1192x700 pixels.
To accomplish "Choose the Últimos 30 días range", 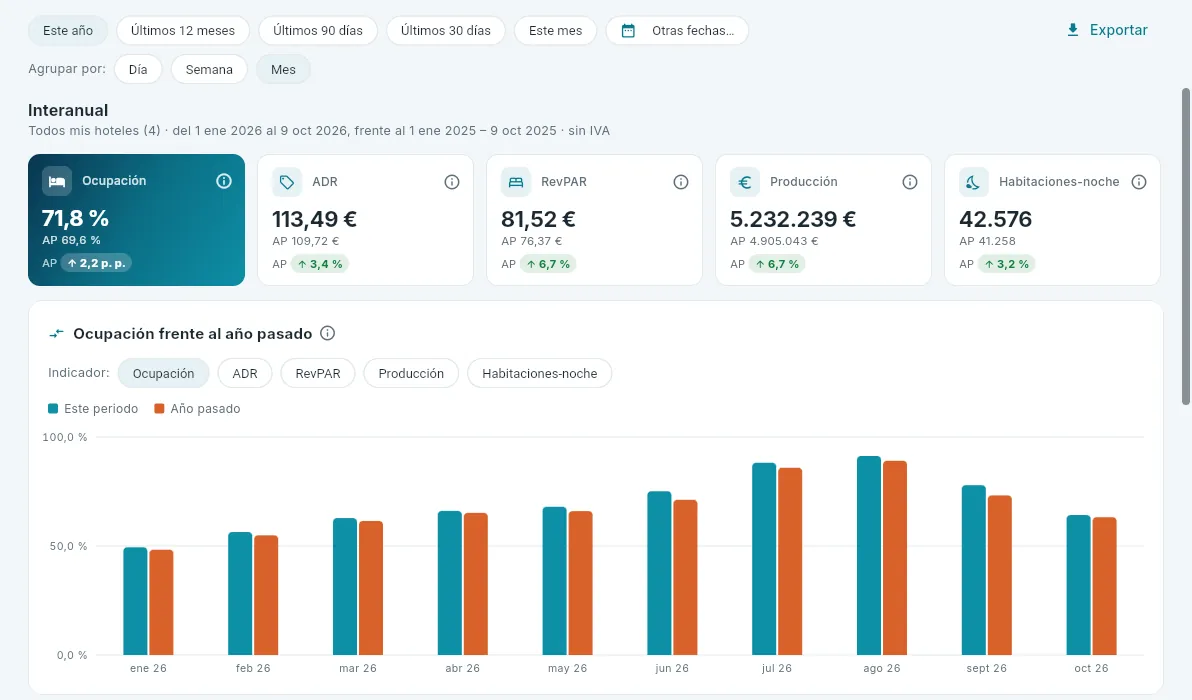I will [x=445, y=30].
